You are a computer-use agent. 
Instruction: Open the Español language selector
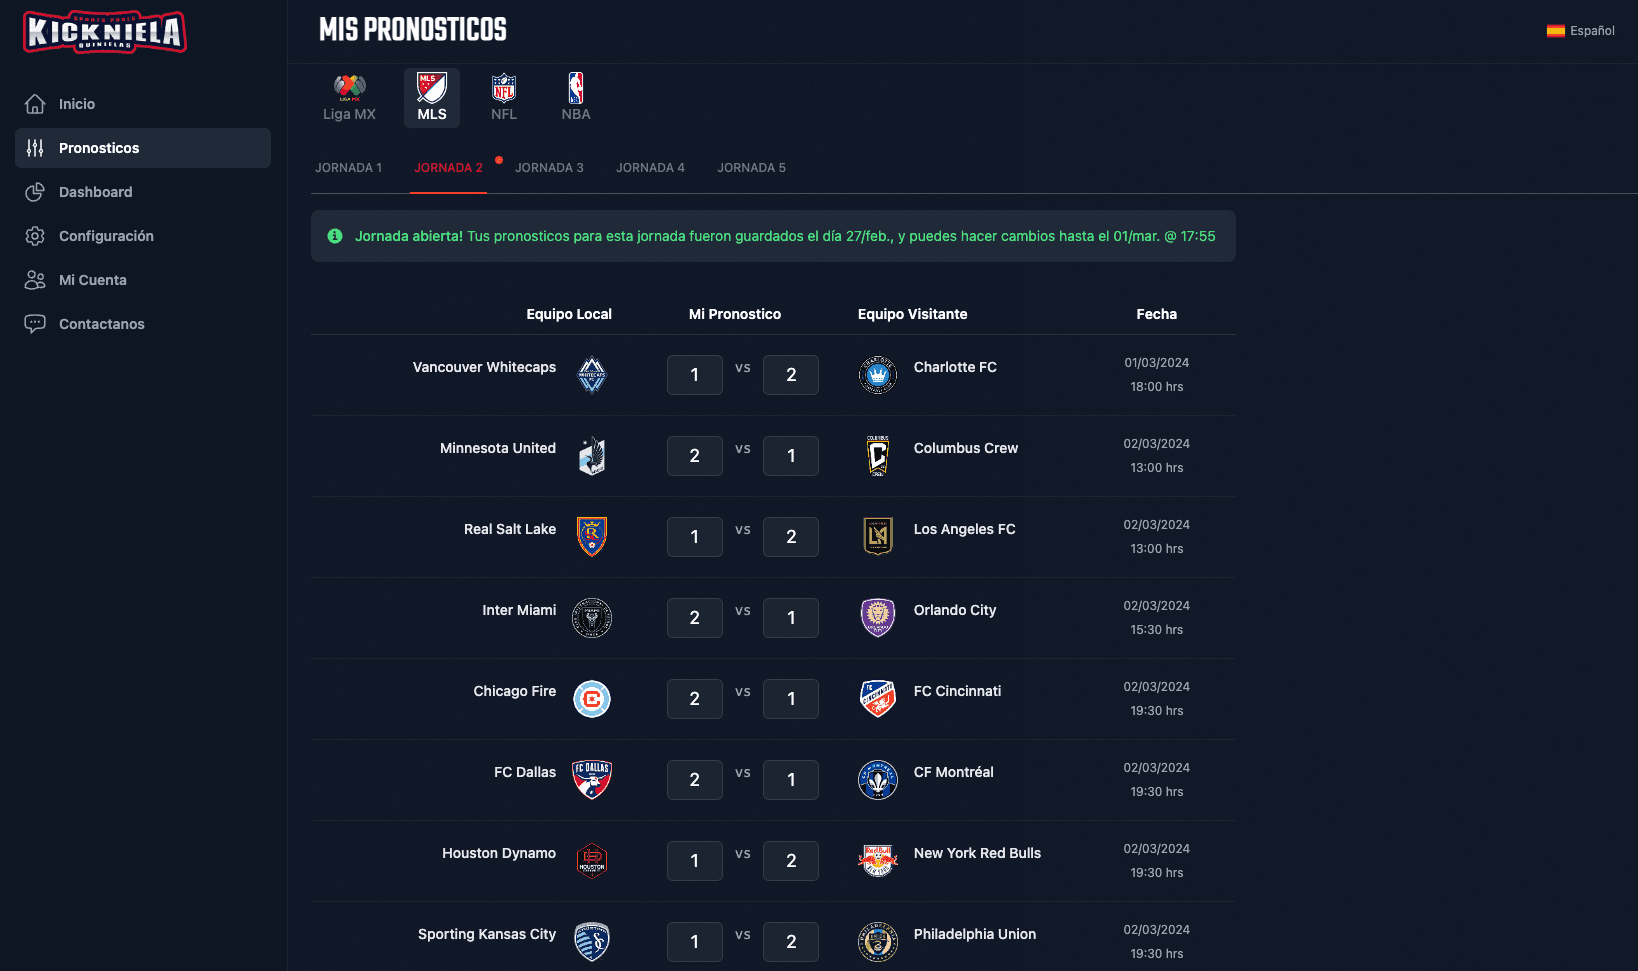point(1581,31)
